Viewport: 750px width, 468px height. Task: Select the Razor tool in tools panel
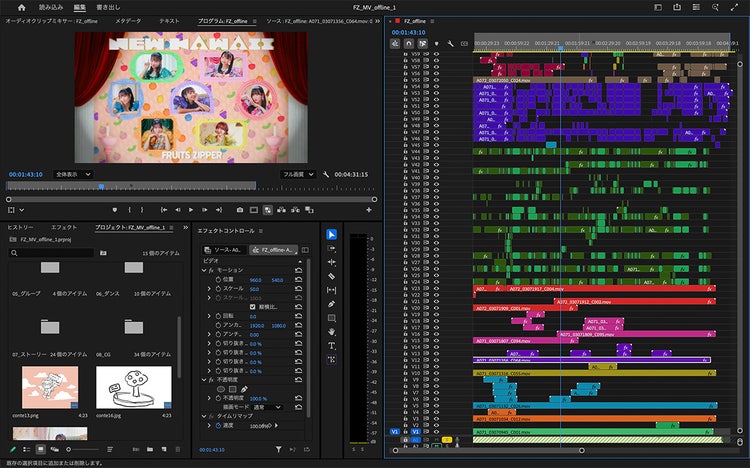(x=332, y=276)
